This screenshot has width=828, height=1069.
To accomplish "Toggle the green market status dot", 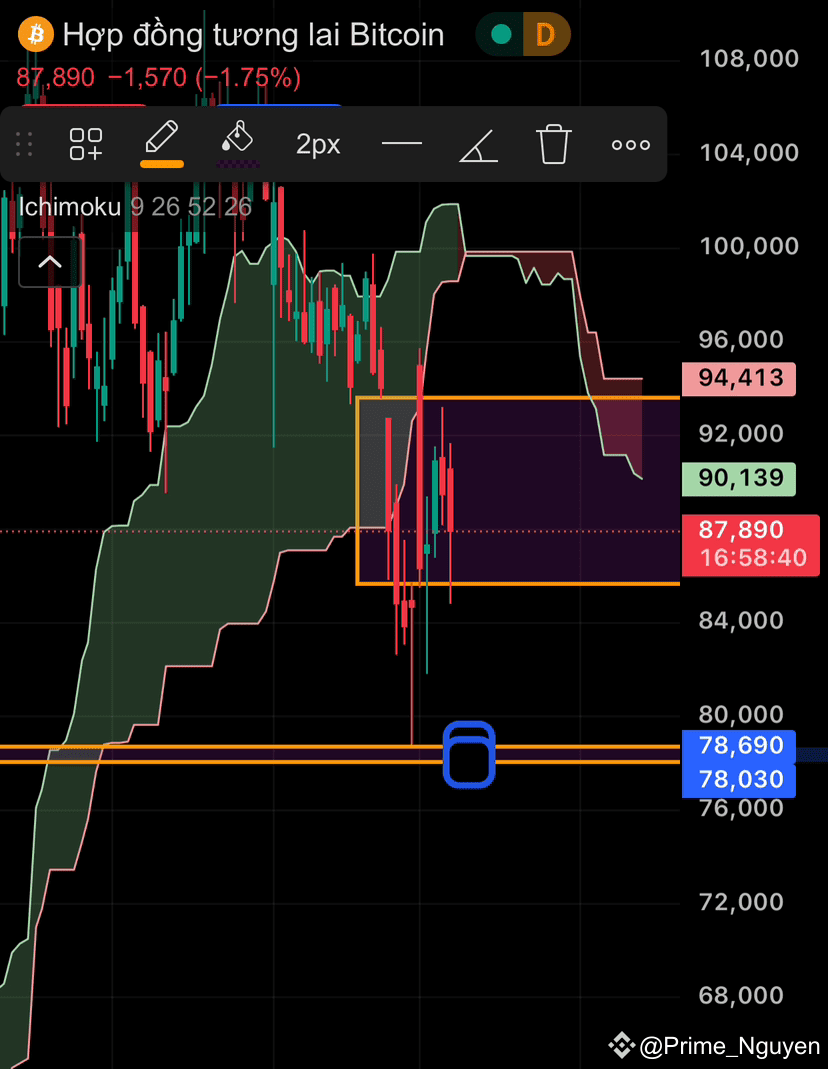I will (x=502, y=34).
